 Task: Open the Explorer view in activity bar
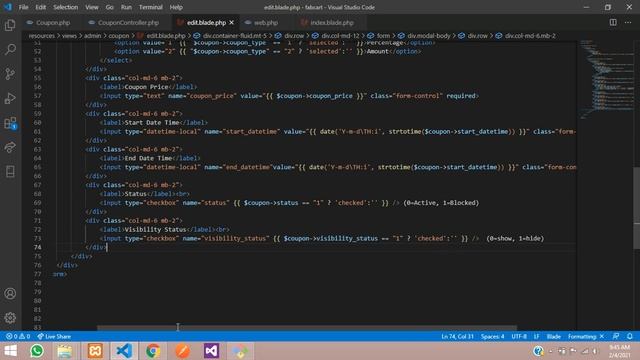pyautogui.click(x=10, y=25)
